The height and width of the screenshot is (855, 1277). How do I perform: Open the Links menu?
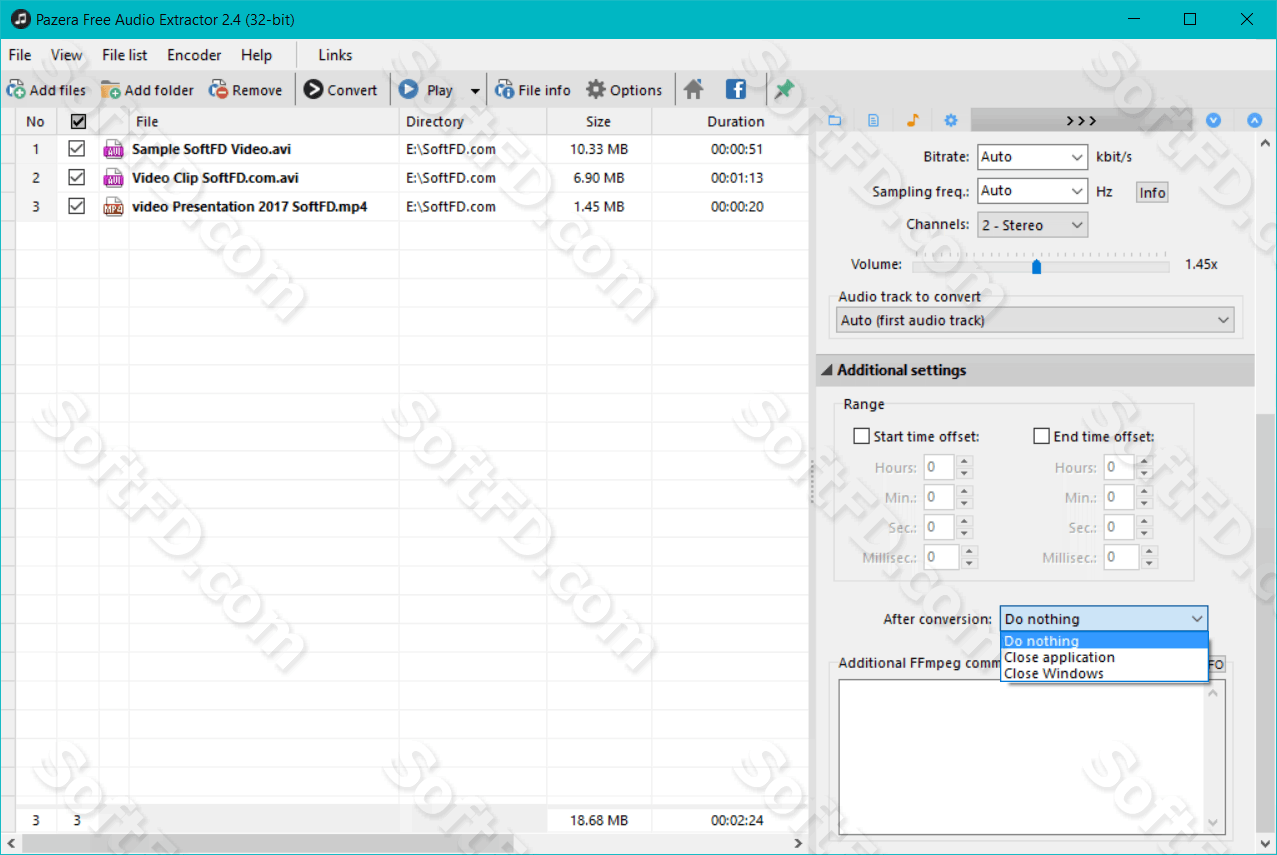pyautogui.click(x=335, y=55)
